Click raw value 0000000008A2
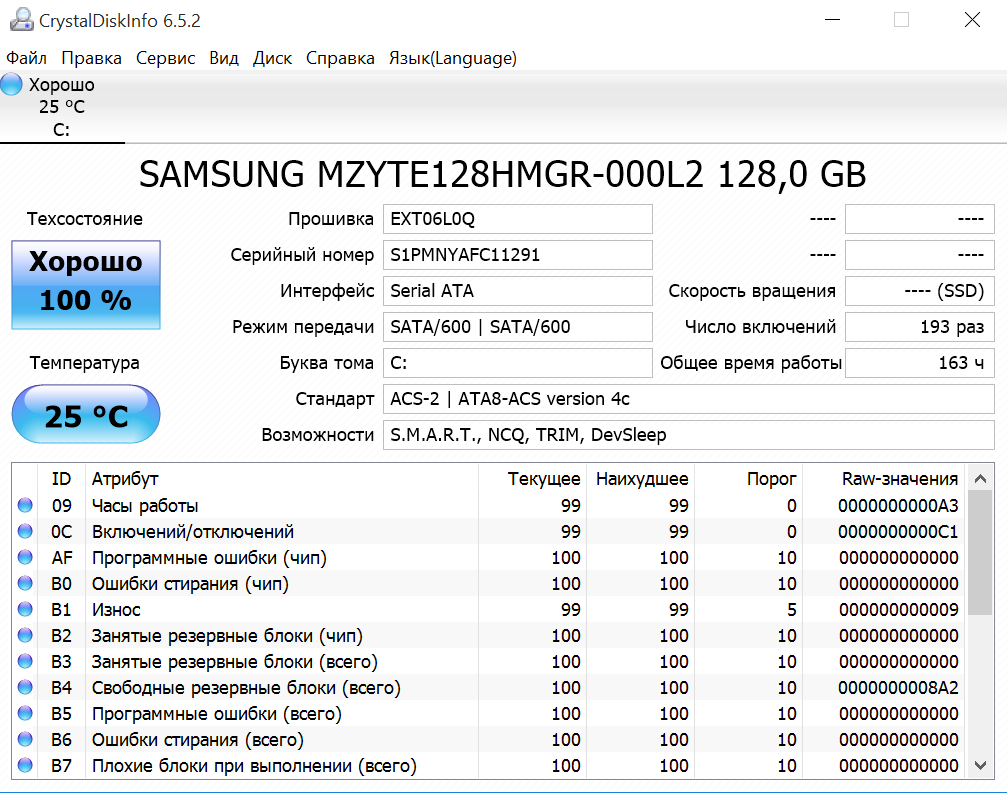The width and height of the screenshot is (1007, 793). point(898,688)
